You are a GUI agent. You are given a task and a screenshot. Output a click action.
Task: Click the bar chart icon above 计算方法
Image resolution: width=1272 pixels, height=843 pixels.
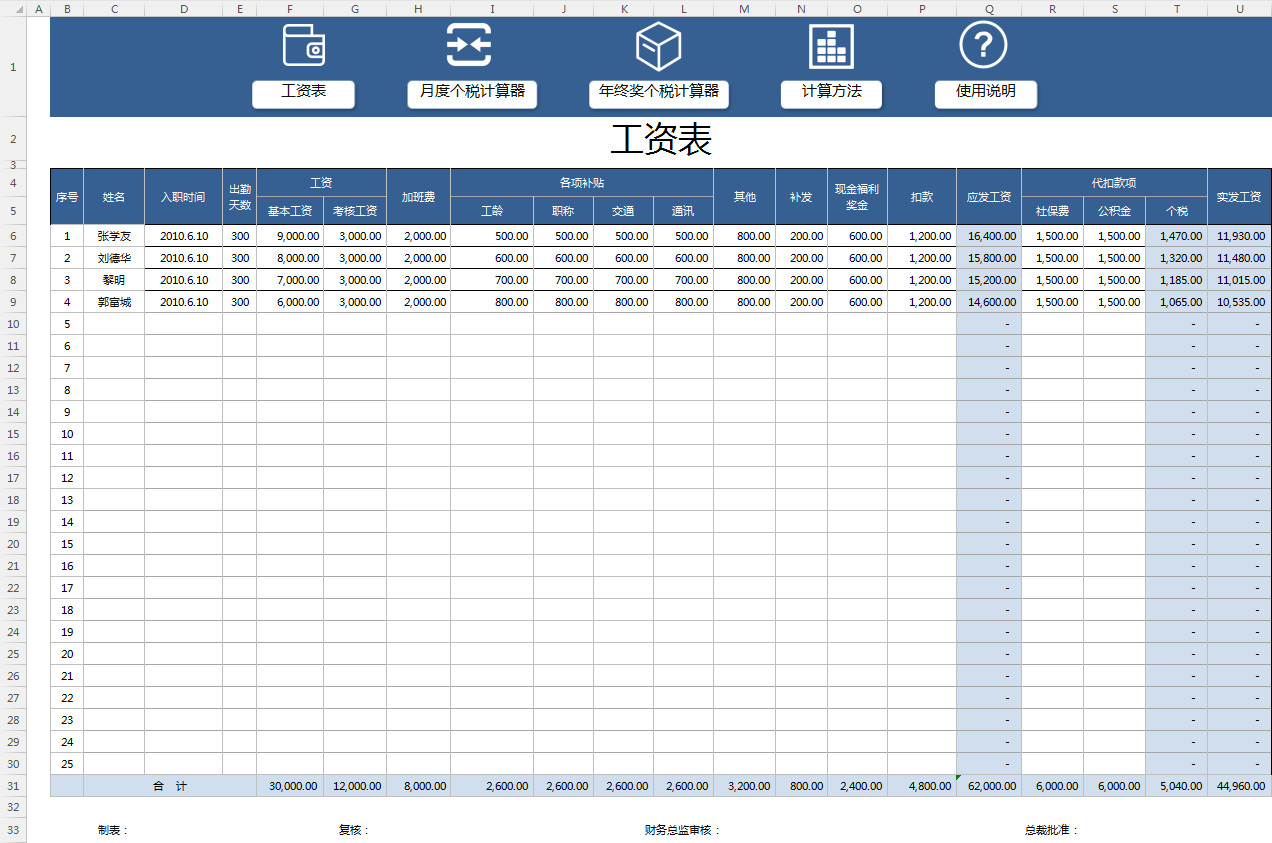tap(831, 46)
